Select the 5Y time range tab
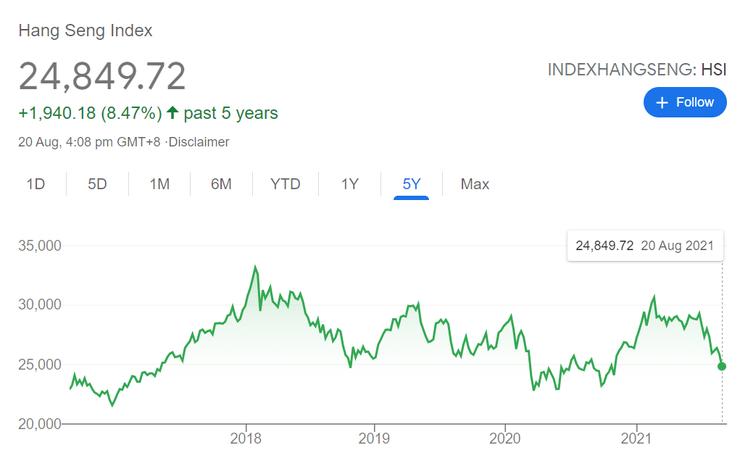The width and height of the screenshot is (740, 453). tap(411, 184)
